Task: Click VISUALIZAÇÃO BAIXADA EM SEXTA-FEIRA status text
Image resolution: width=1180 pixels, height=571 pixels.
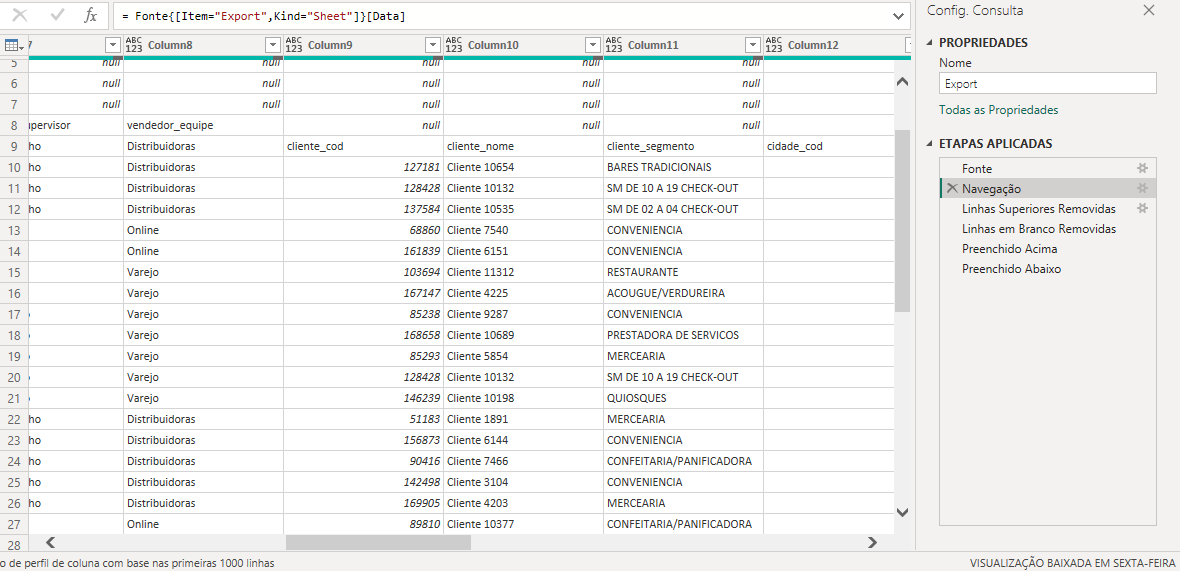Action: pos(1072,563)
